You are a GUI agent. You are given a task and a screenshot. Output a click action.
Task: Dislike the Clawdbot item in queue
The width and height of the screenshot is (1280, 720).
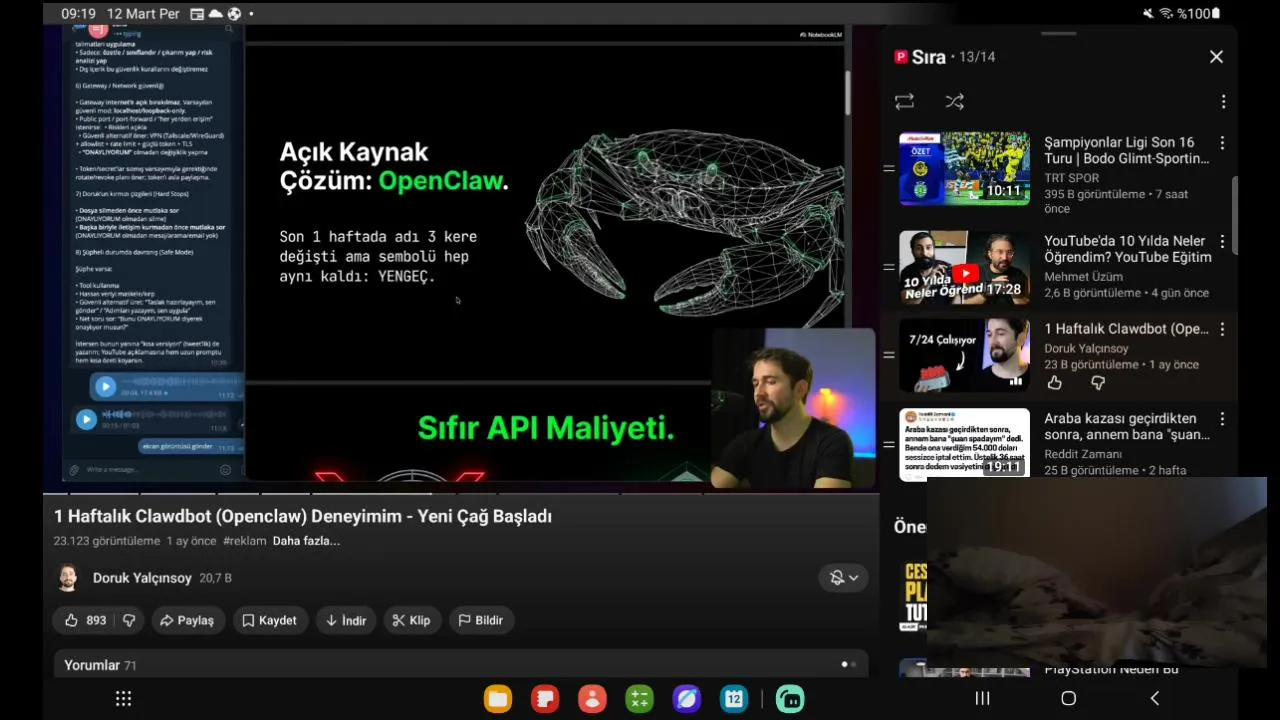point(1097,383)
